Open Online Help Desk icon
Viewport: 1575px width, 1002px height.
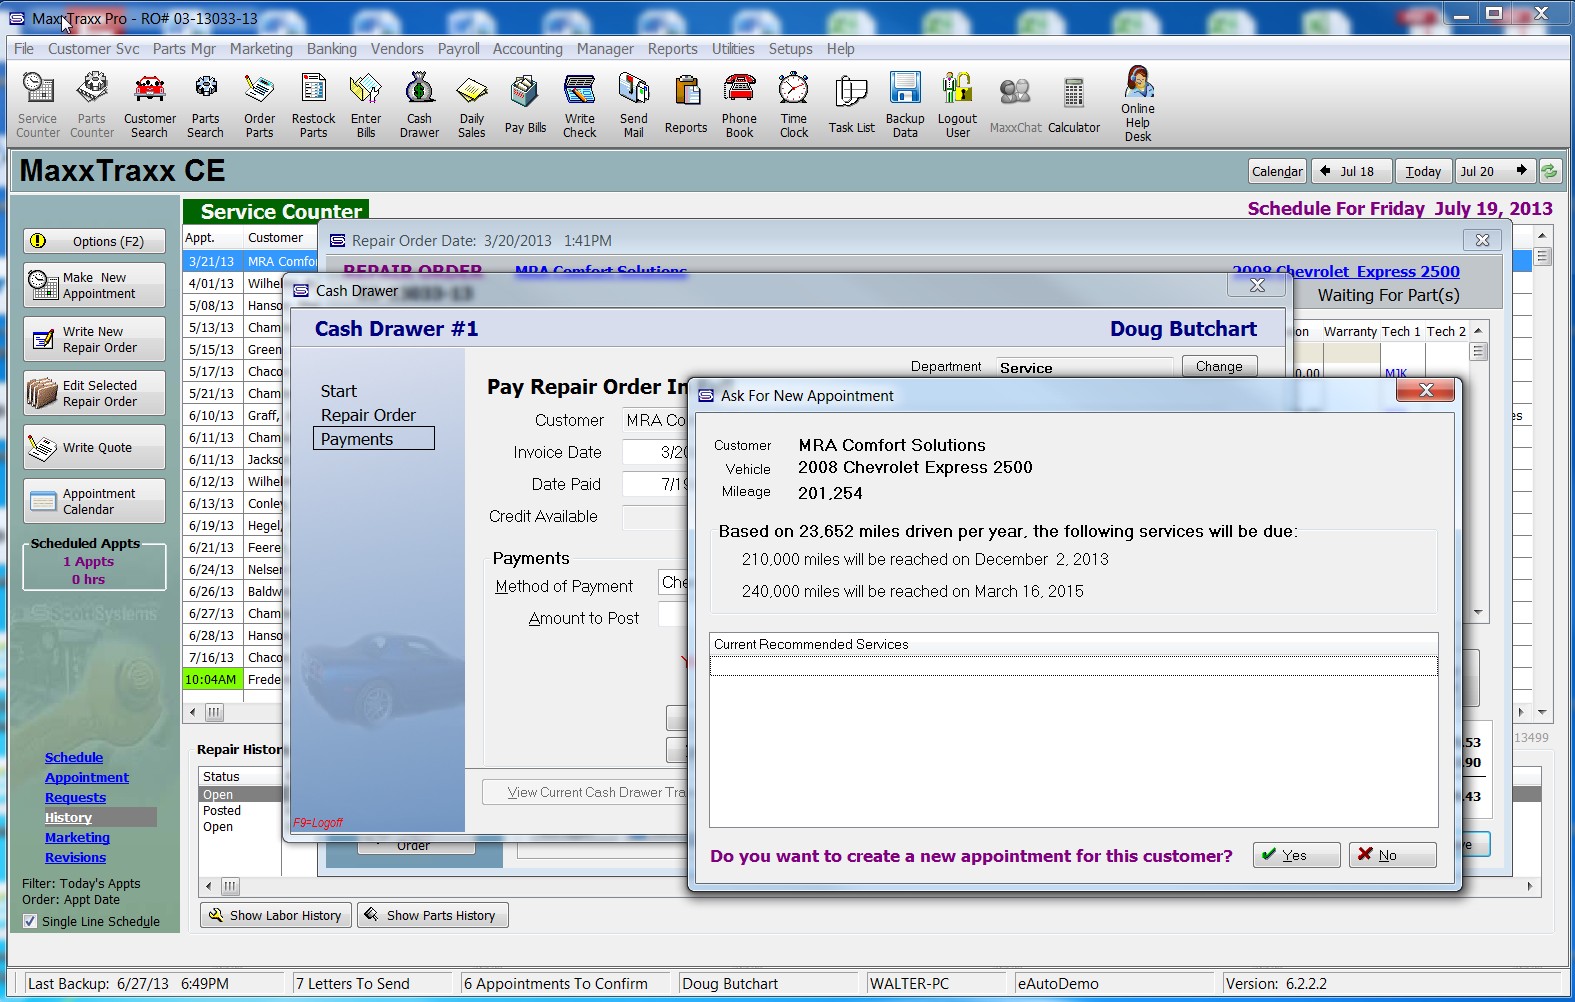pos(1138,104)
